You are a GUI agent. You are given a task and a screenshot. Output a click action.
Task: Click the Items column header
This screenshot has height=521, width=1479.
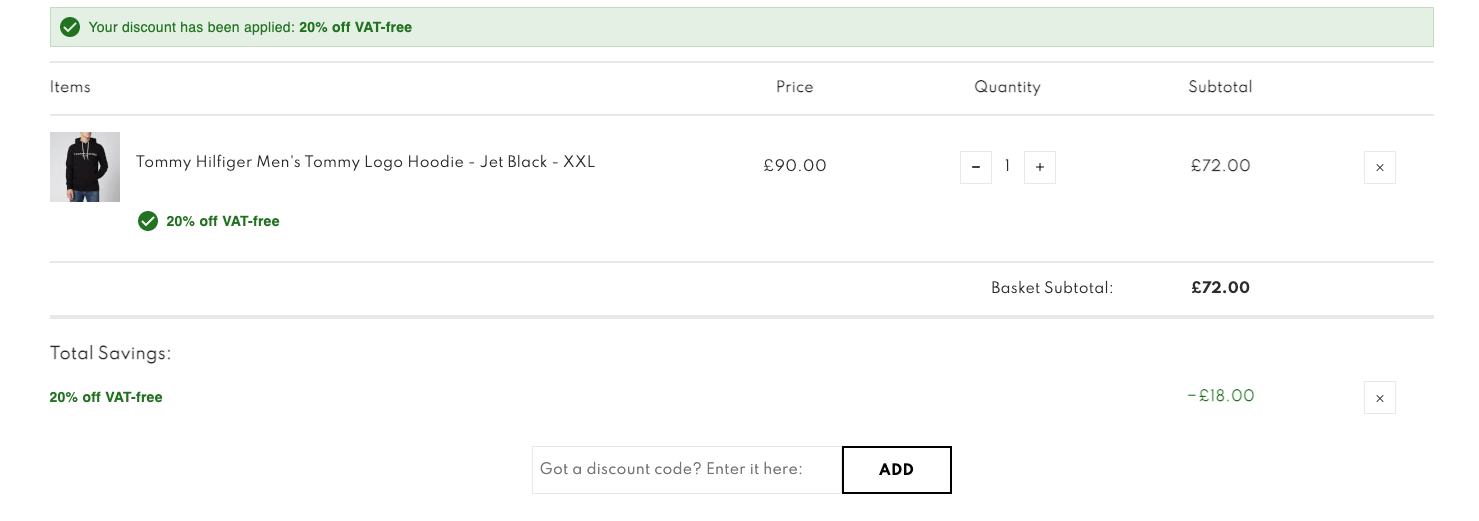coord(70,87)
